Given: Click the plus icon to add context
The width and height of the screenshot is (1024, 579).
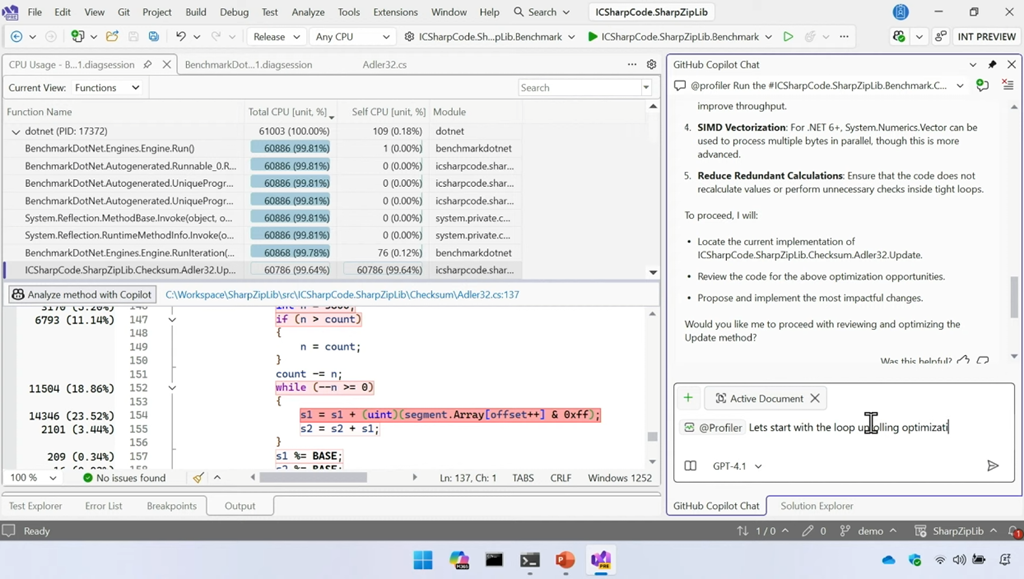Looking at the screenshot, I should pos(688,398).
